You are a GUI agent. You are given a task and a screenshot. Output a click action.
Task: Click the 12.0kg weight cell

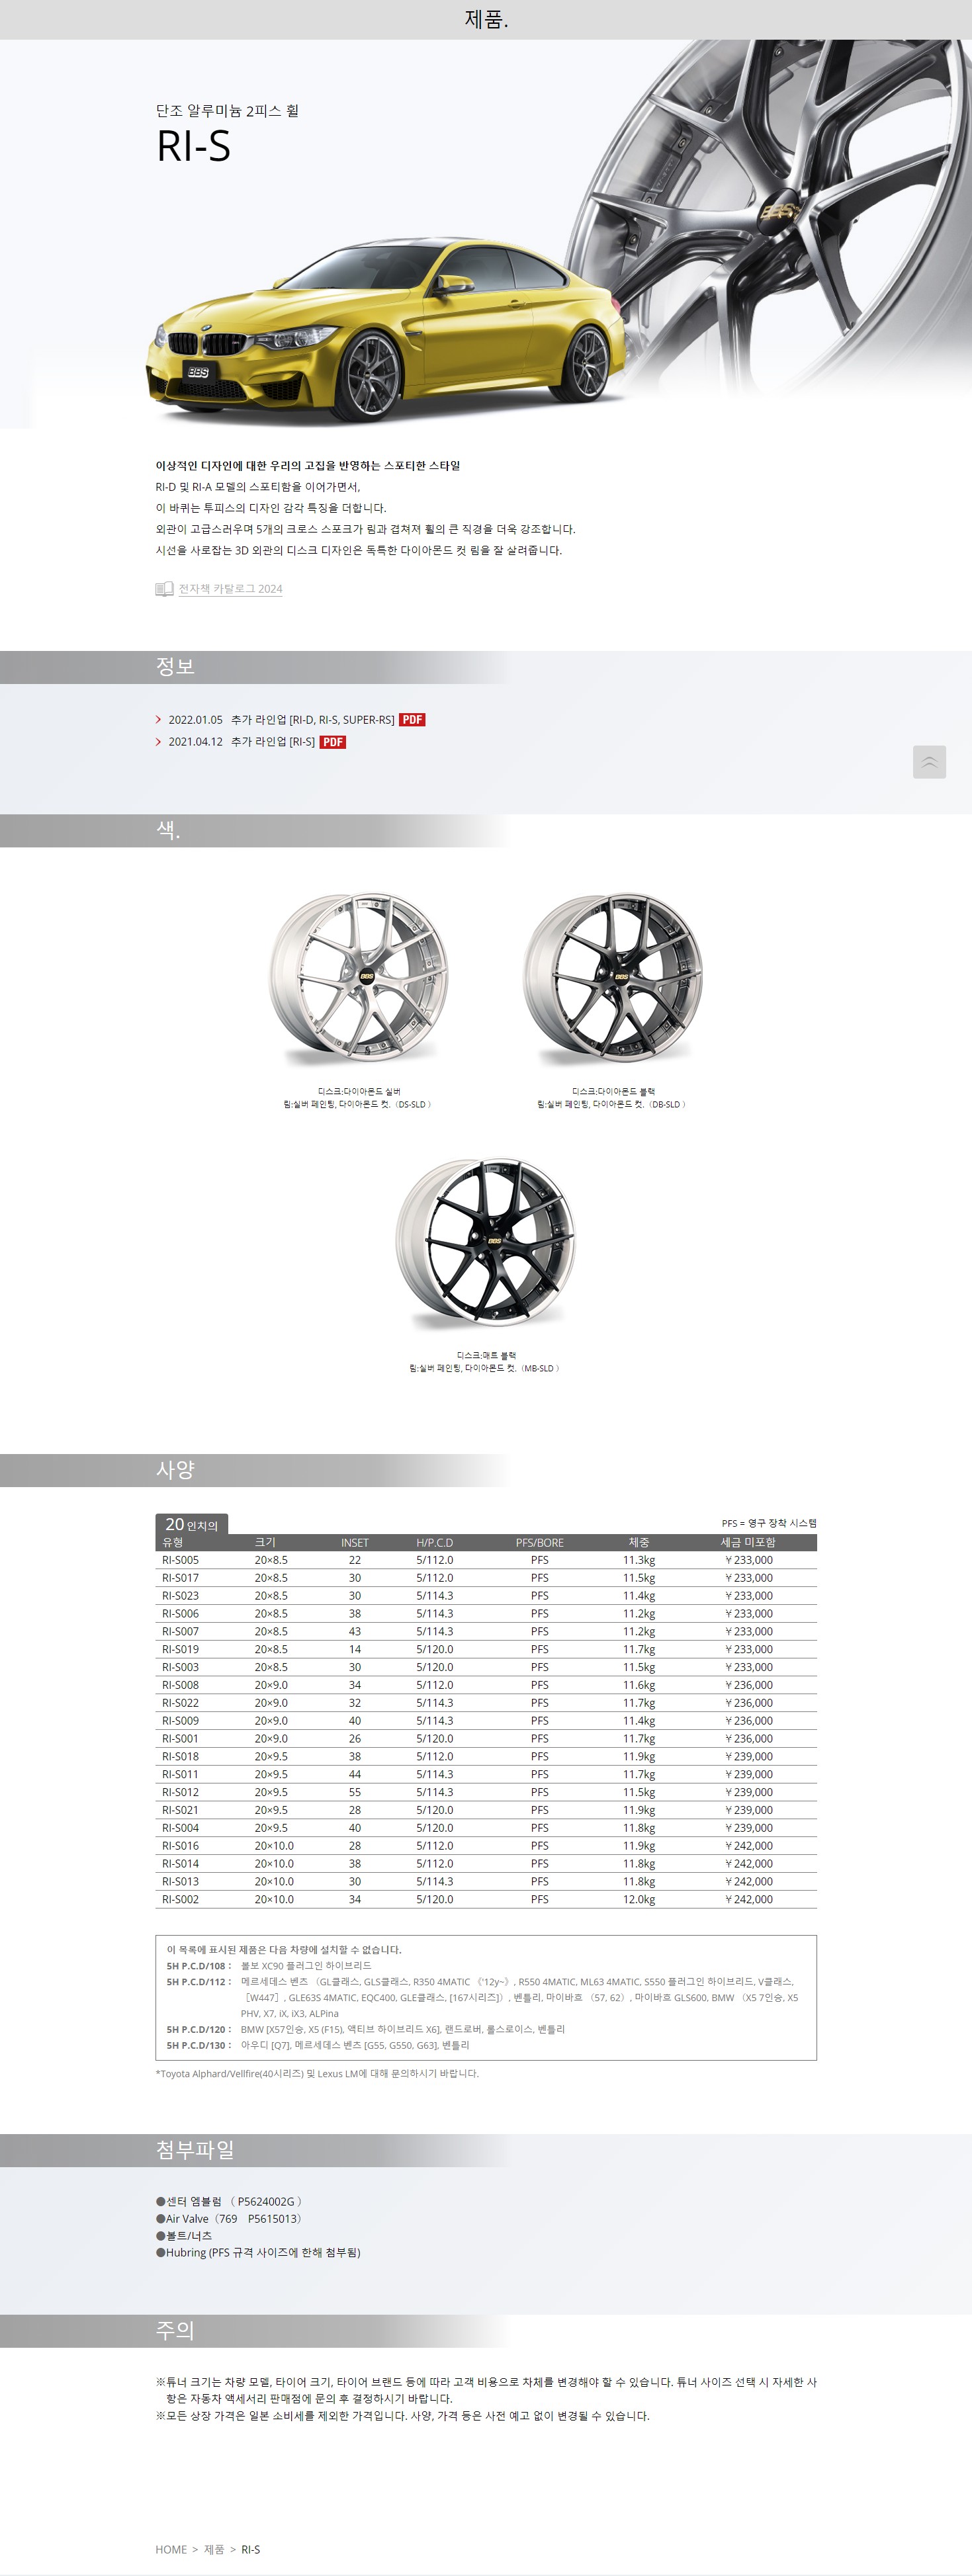pyautogui.click(x=639, y=1900)
